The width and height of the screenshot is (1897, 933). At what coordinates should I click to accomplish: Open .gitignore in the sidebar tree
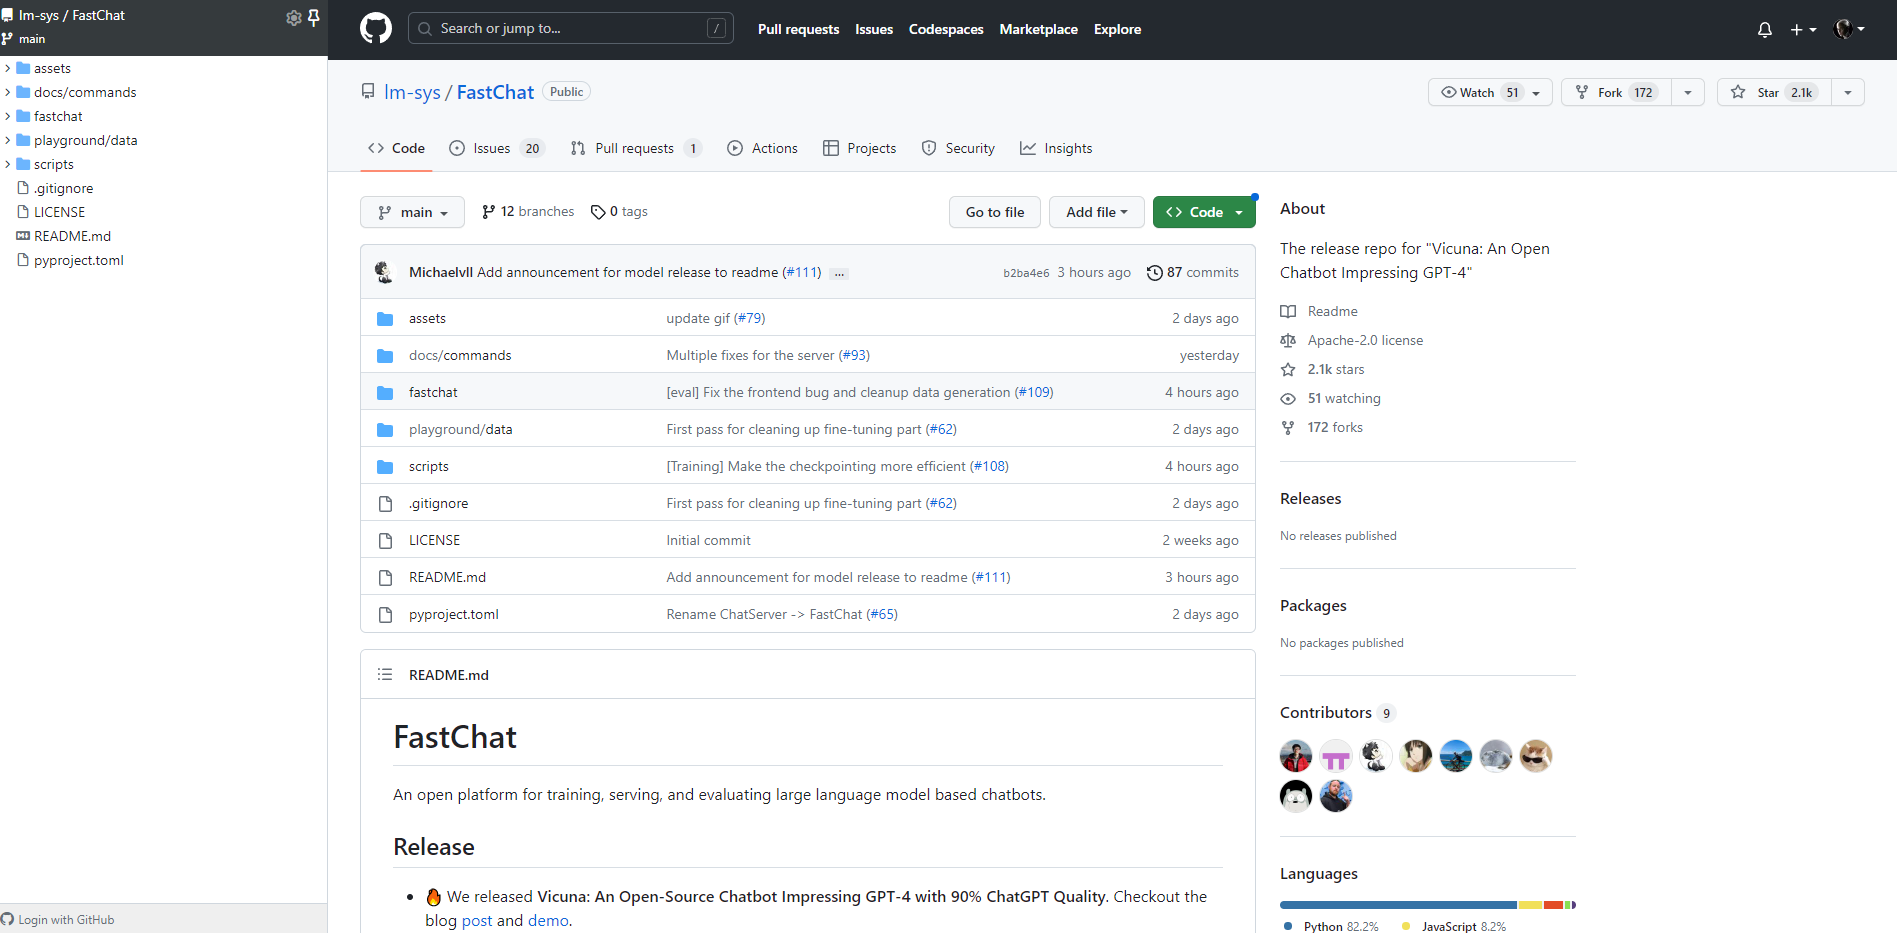point(63,188)
